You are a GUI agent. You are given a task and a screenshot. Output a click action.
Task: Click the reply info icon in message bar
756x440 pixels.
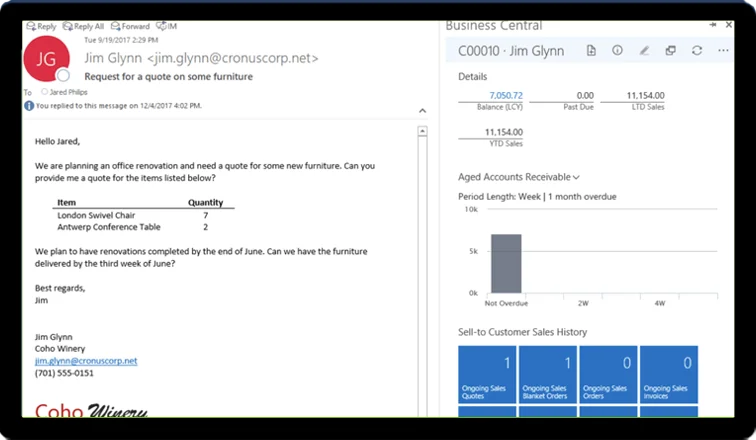pos(29,104)
